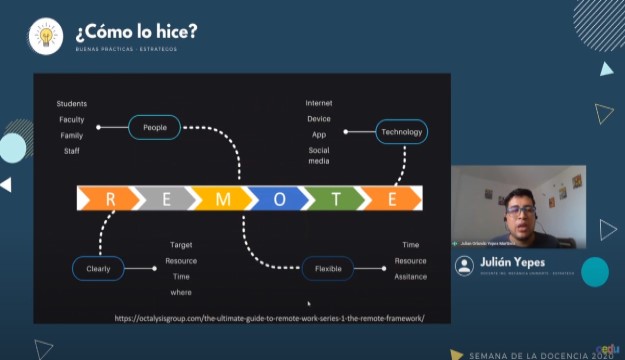Click the Students label in People list
The width and height of the screenshot is (625, 360).
click(72, 104)
